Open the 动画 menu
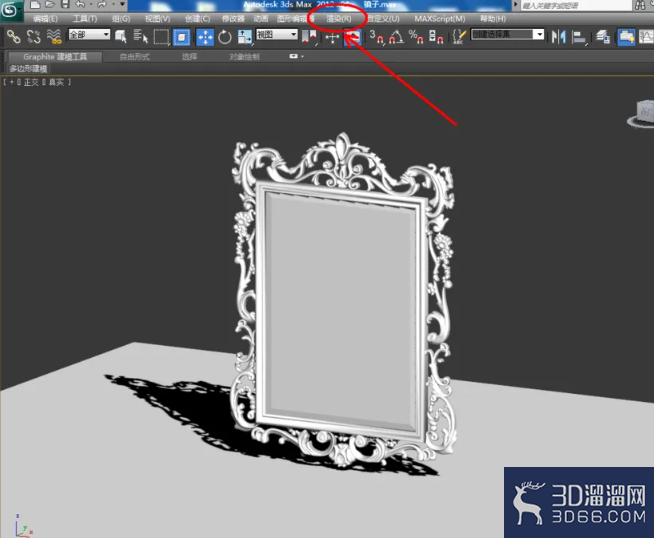 [x=261, y=19]
